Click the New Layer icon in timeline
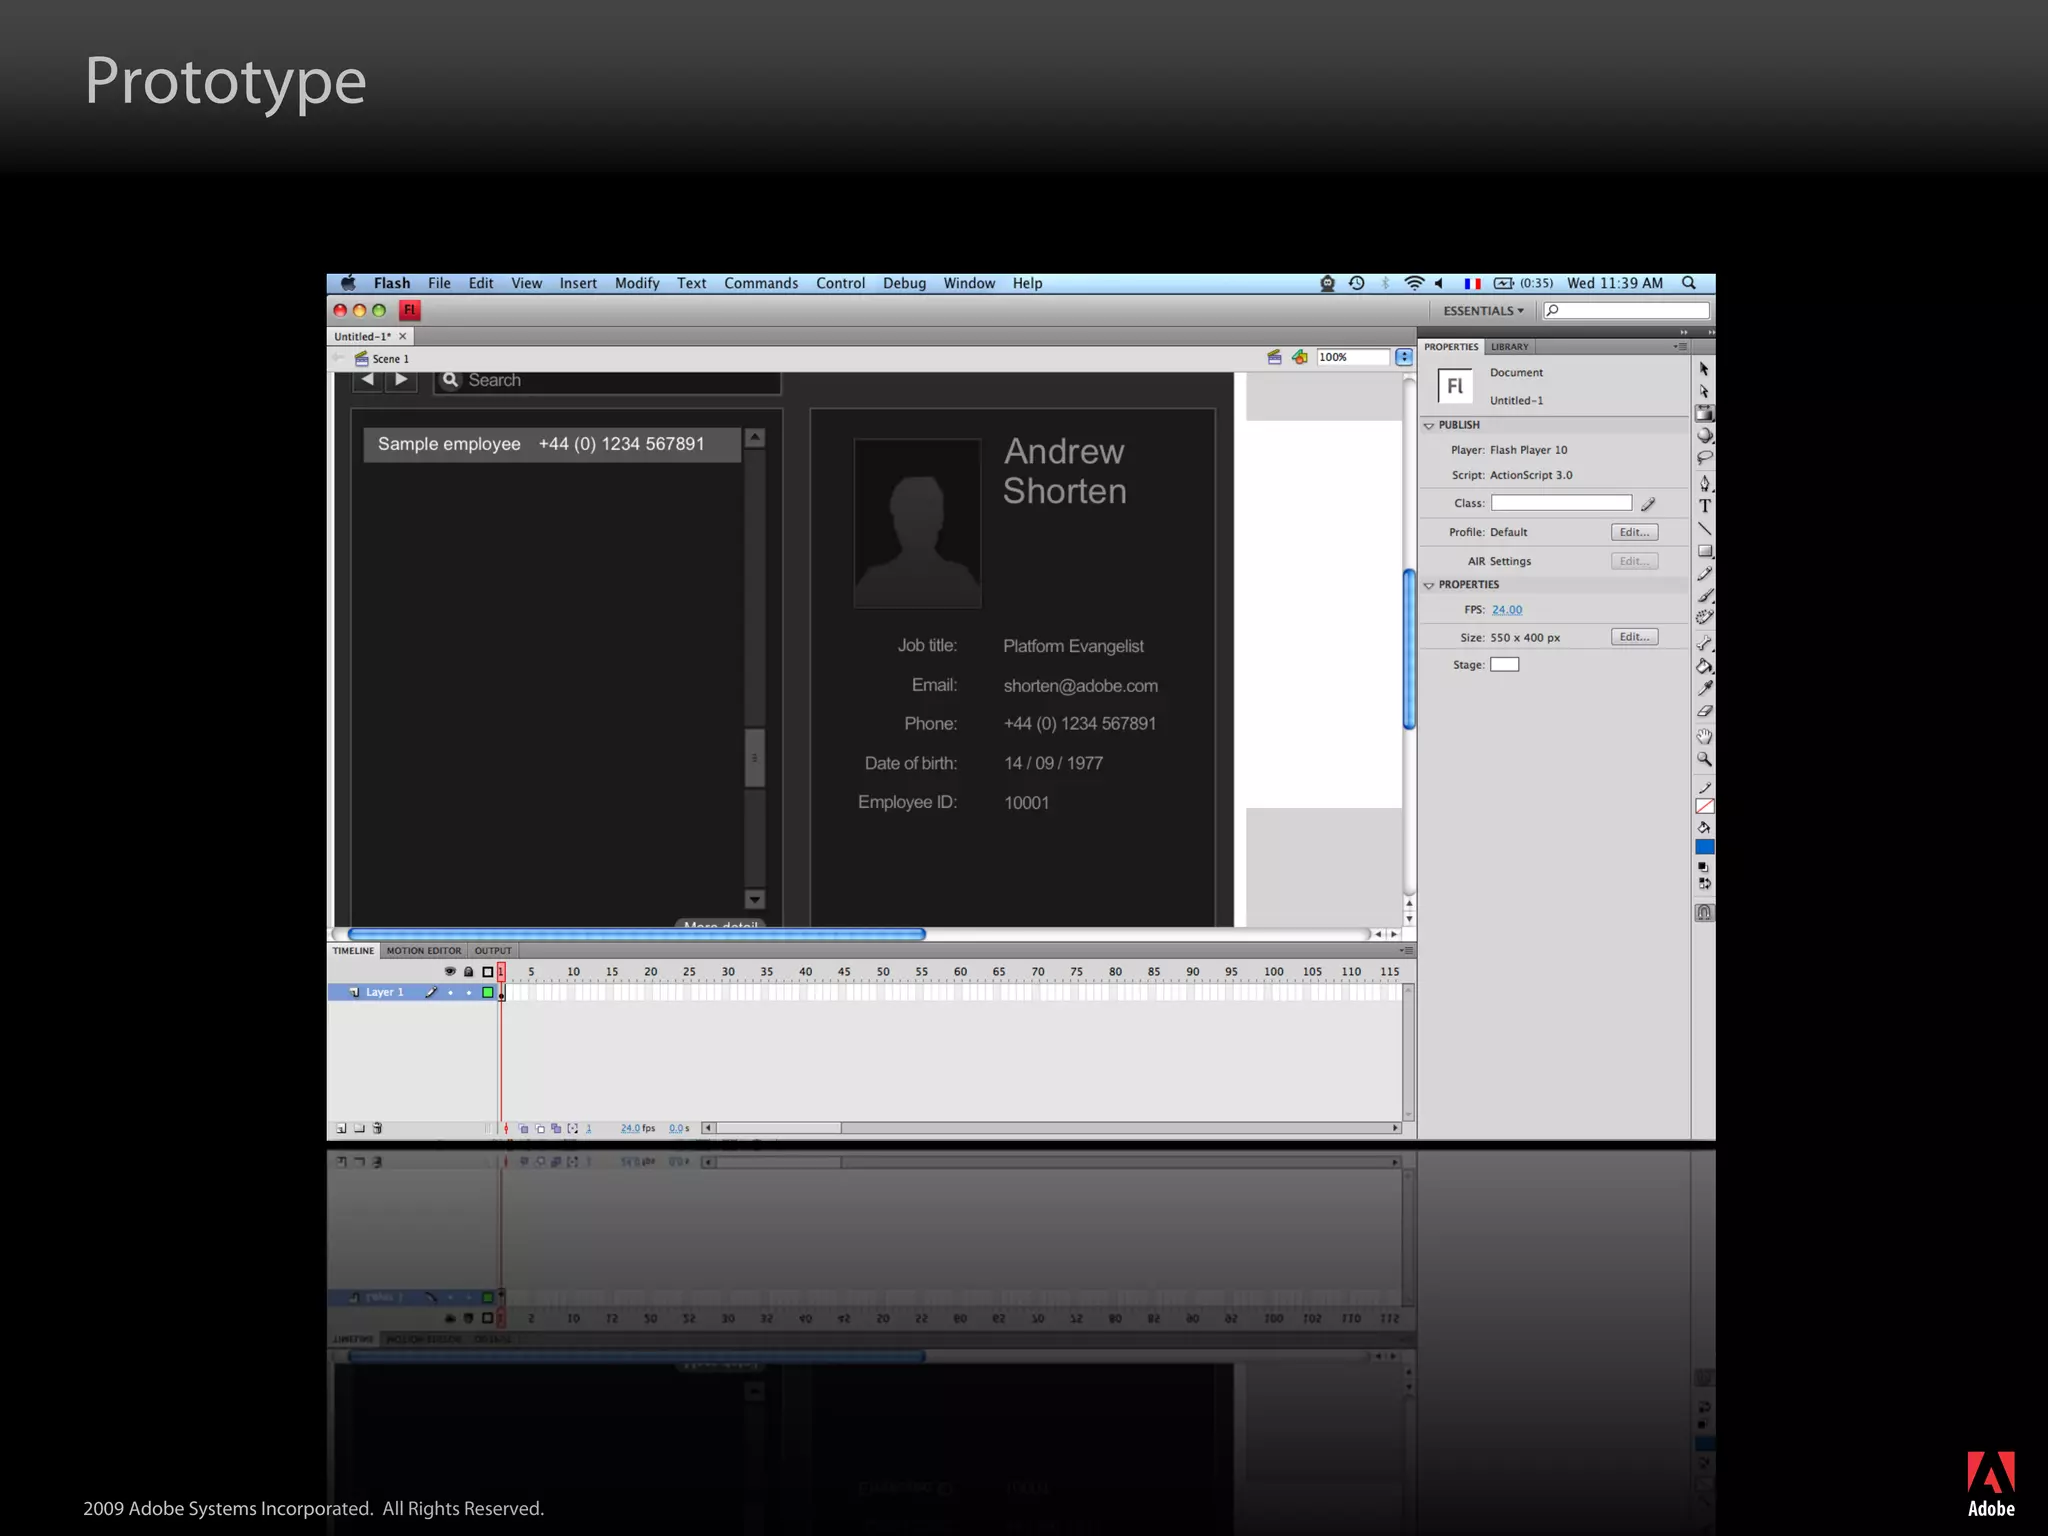 [341, 1128]
